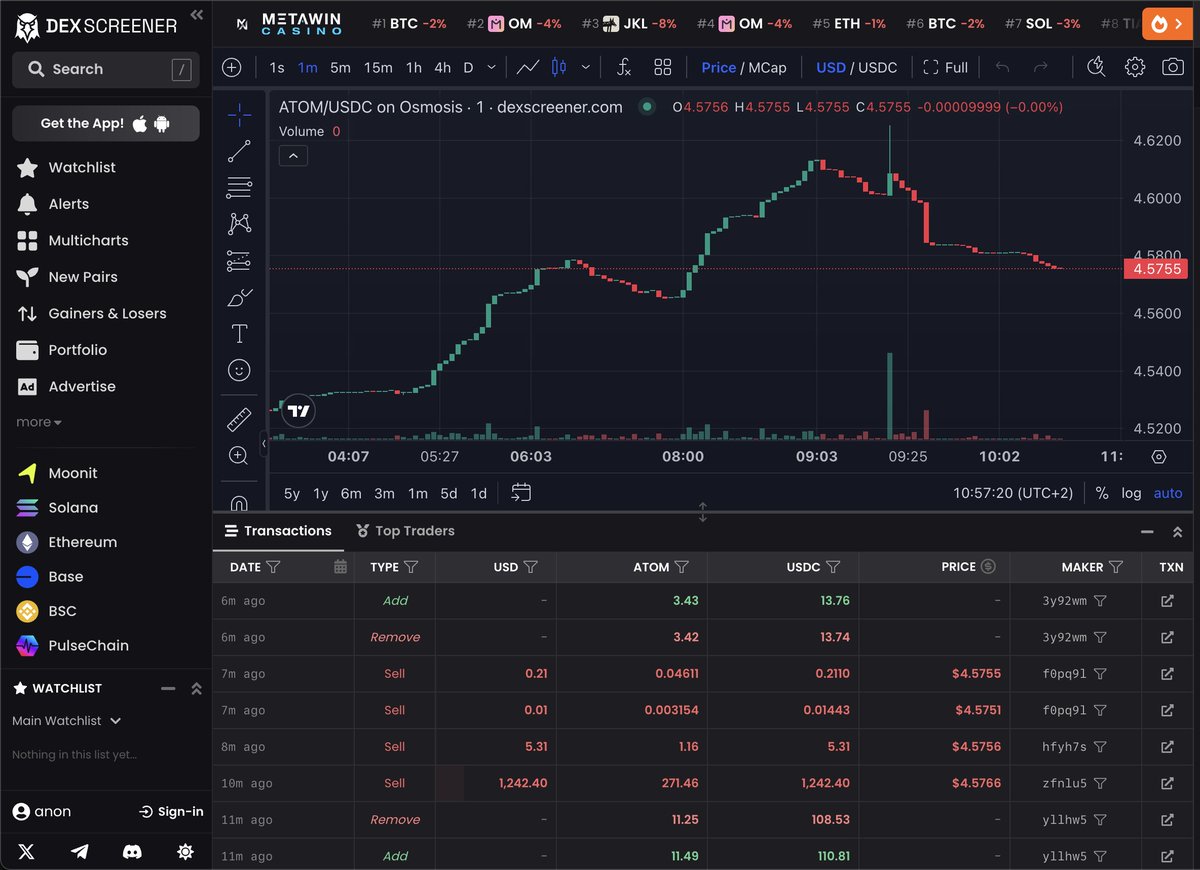Open chart settings gear icon
This screenshot has width=1200, height=870.
point(1135,67)
